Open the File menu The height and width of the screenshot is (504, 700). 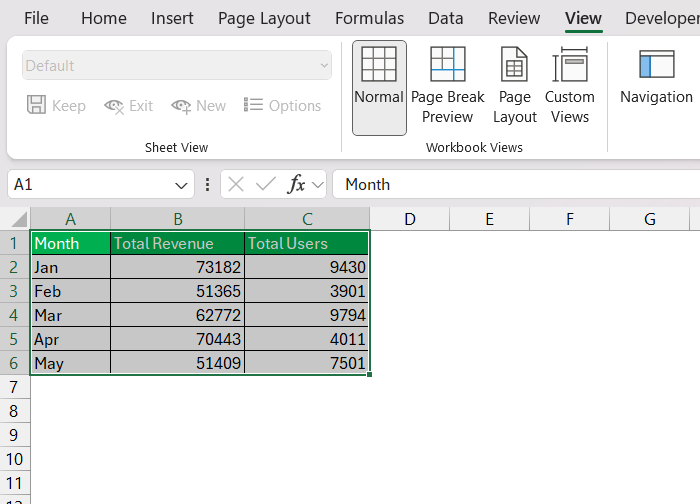pyautogui.click(x=36, y=18)
